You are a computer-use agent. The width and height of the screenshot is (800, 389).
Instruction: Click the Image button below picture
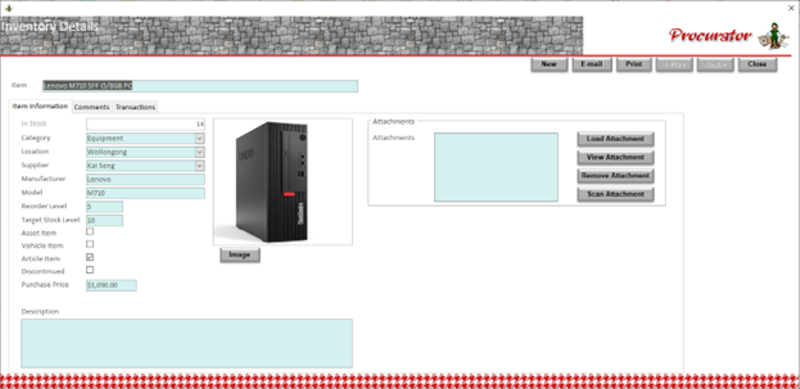(240, 255)
